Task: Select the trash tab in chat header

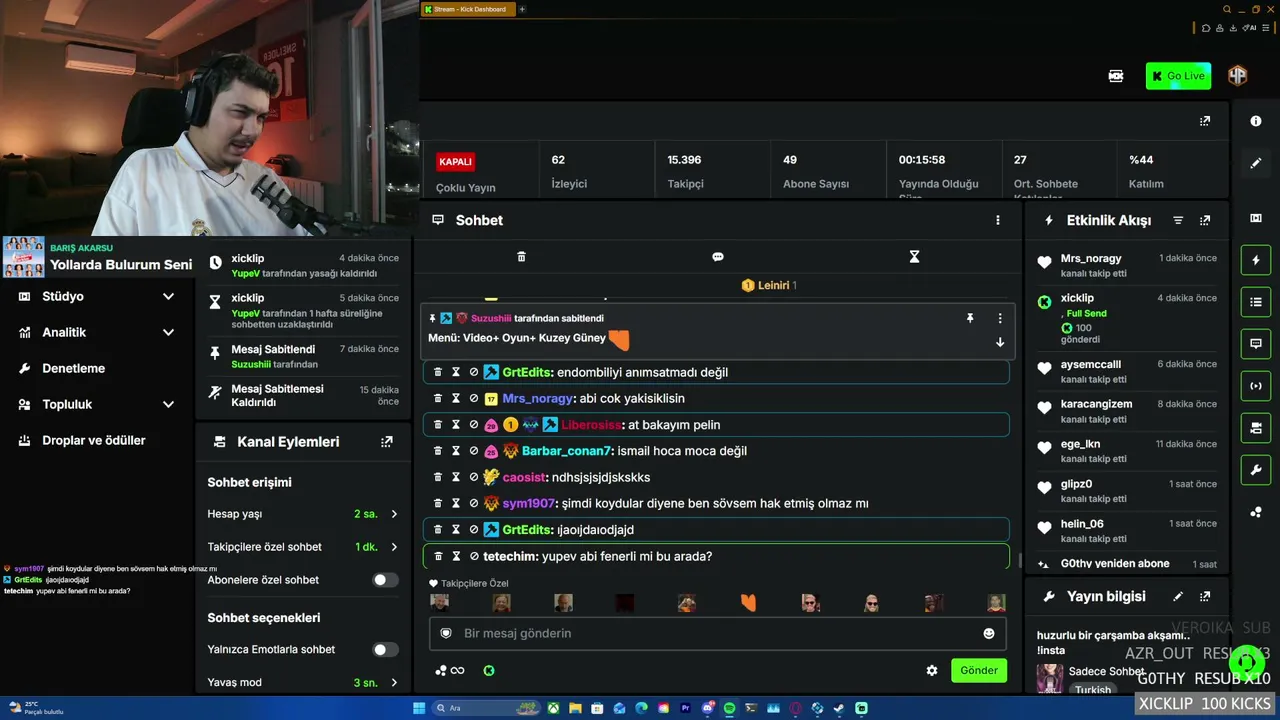Action: point(521,257)
